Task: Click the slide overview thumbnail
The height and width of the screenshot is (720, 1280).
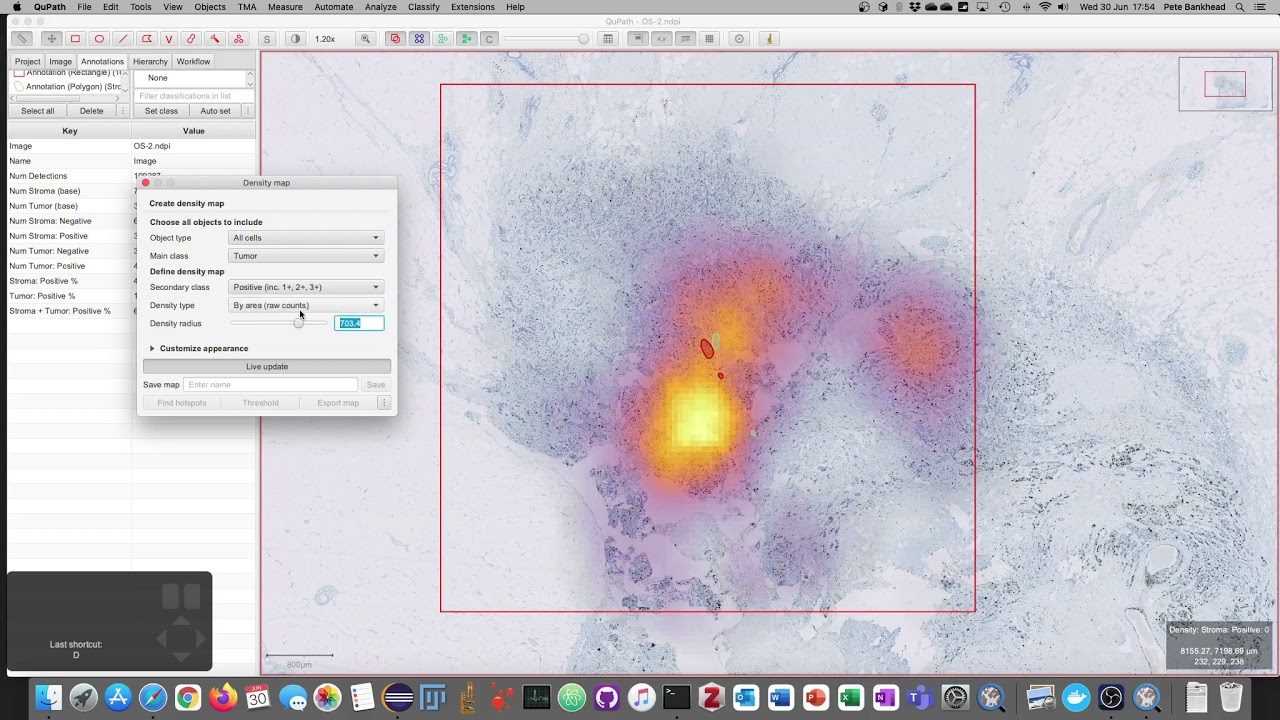Action: (x=1225, y=84)
